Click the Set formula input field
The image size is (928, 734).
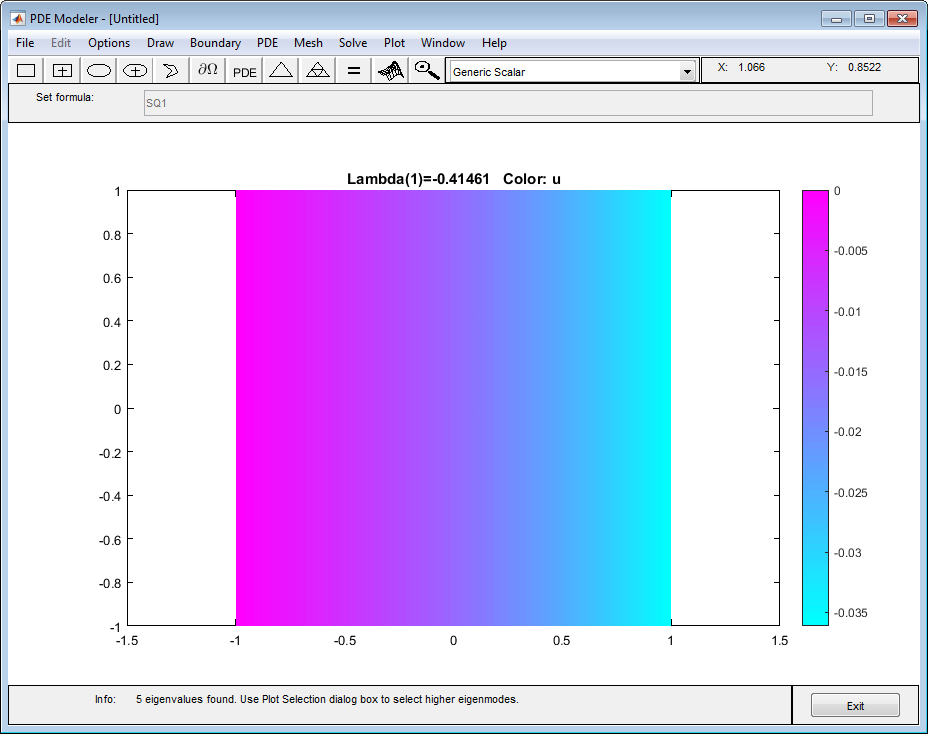(508, 103)
